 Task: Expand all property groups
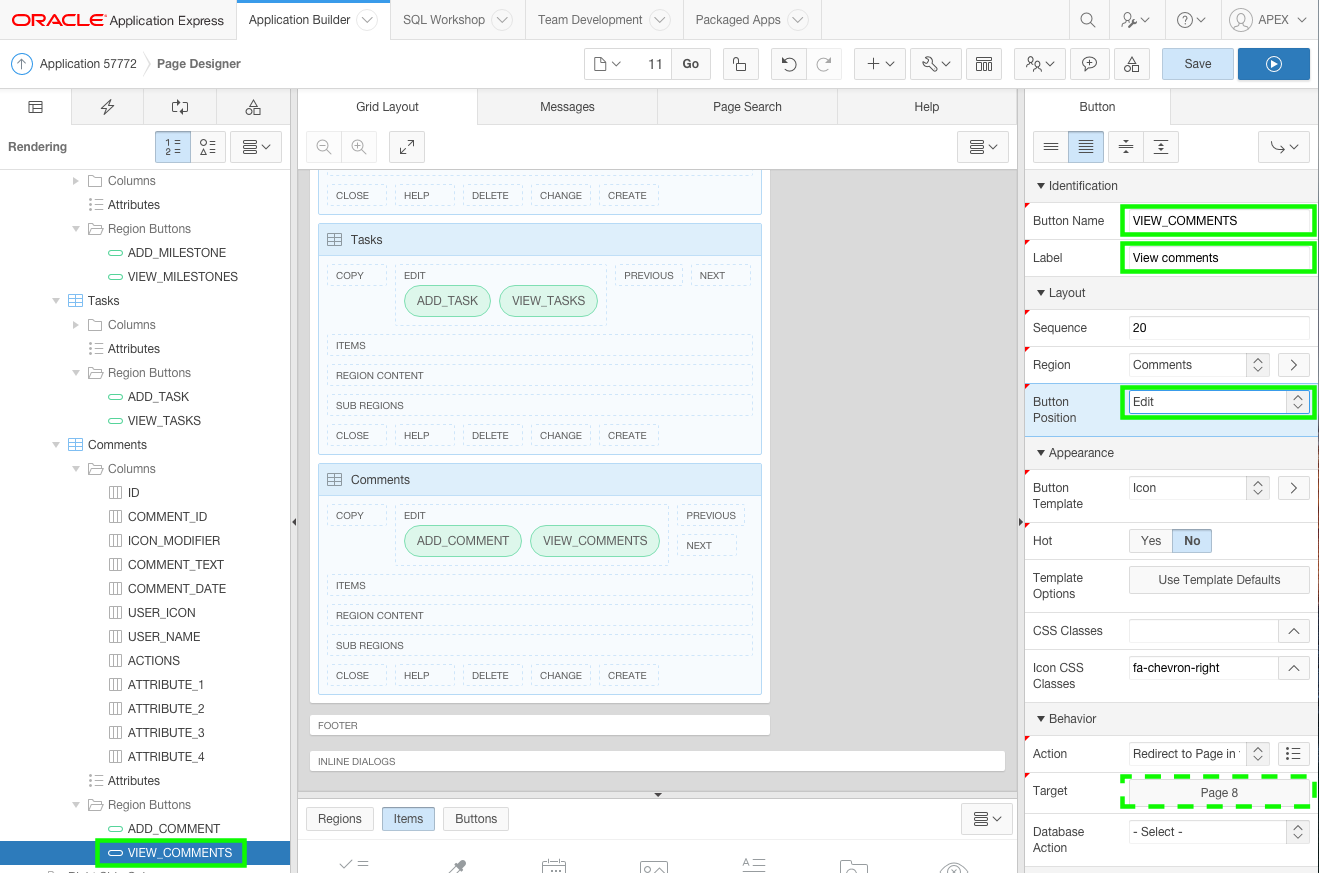[1160, 147]
